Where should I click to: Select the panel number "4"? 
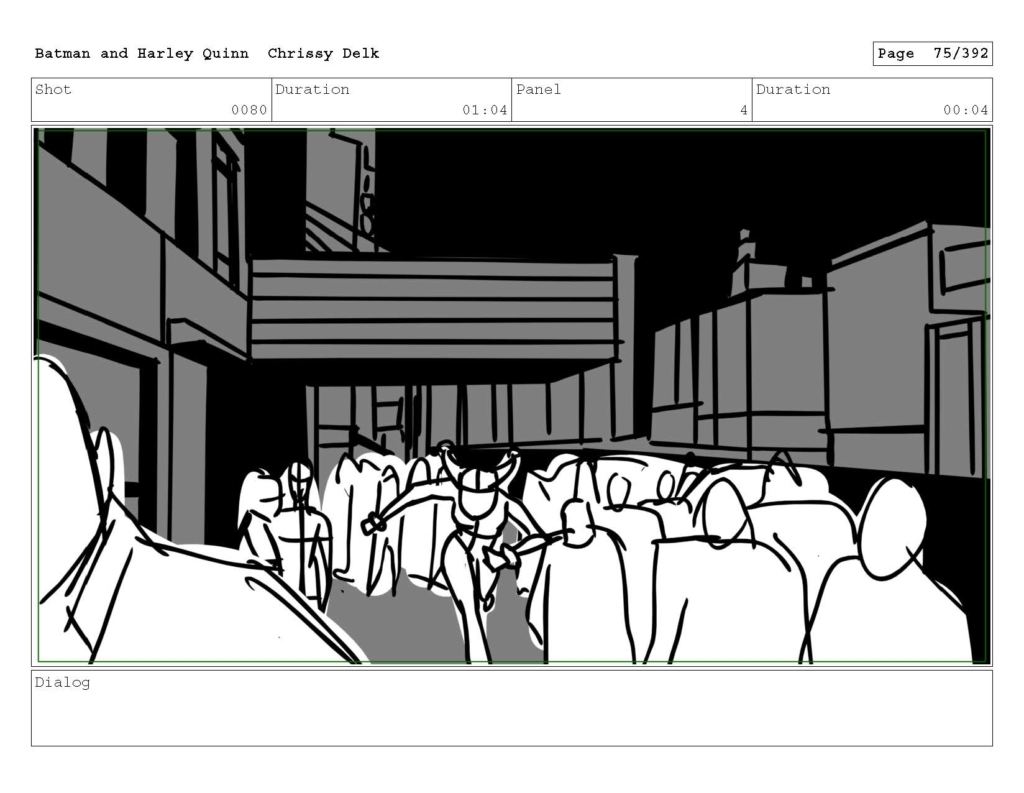click(743, 110)
